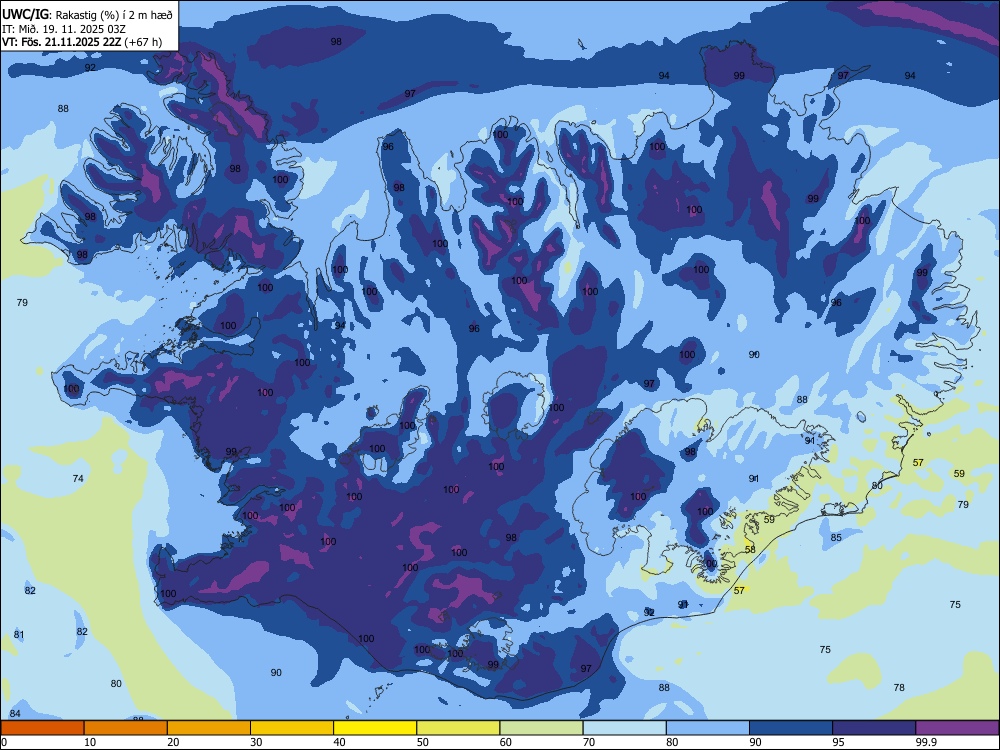Click the legend label '30'

point(256,742)
